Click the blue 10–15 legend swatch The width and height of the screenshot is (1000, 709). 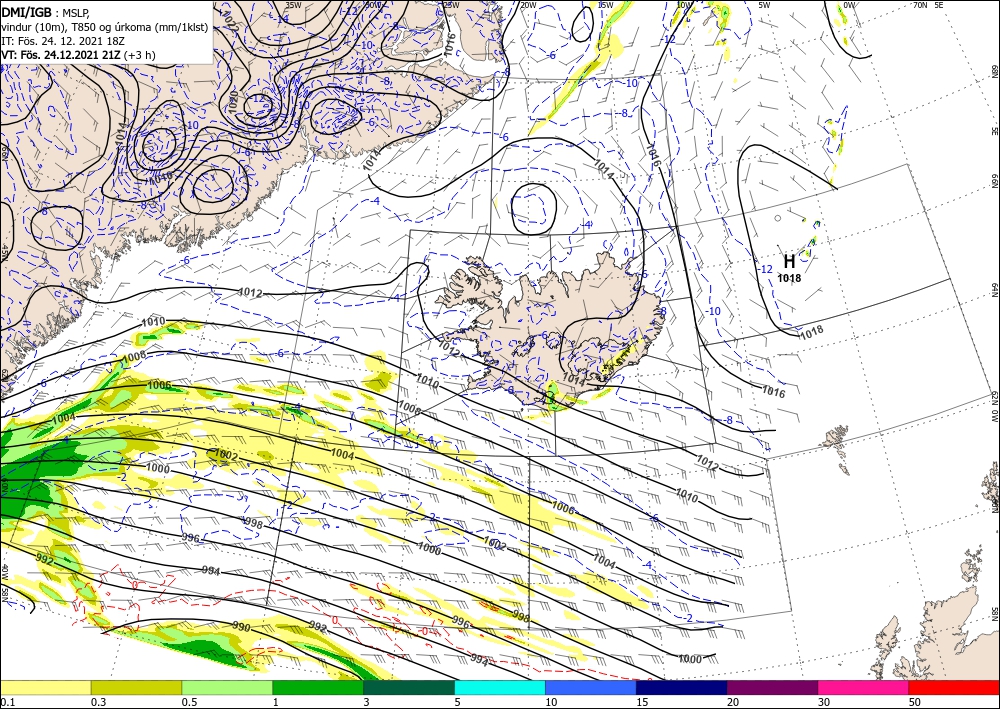591,687
